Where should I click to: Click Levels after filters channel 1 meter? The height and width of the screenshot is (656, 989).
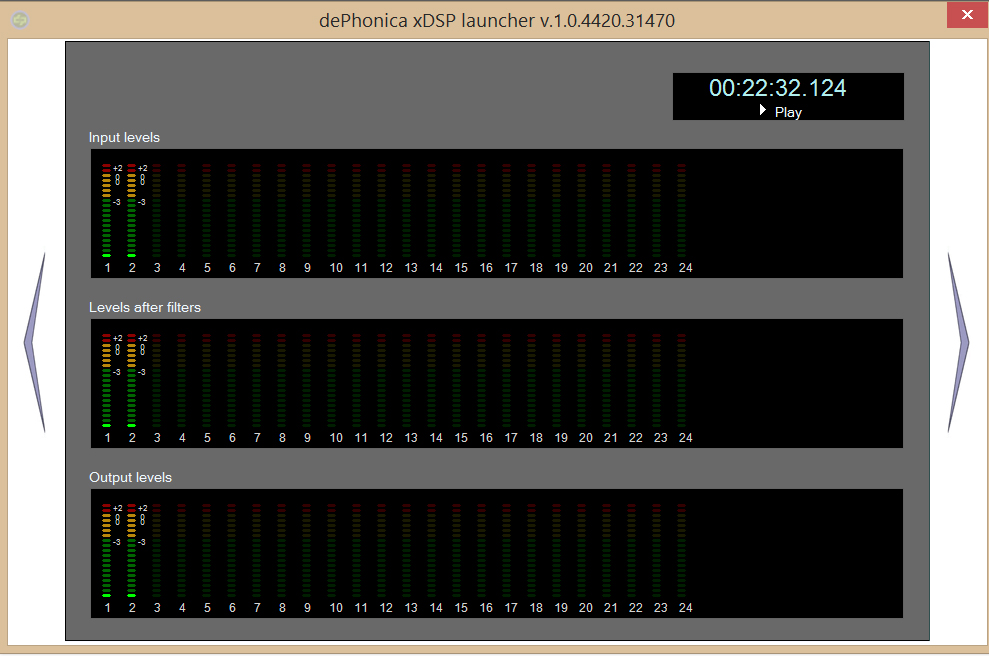point(107,380)
